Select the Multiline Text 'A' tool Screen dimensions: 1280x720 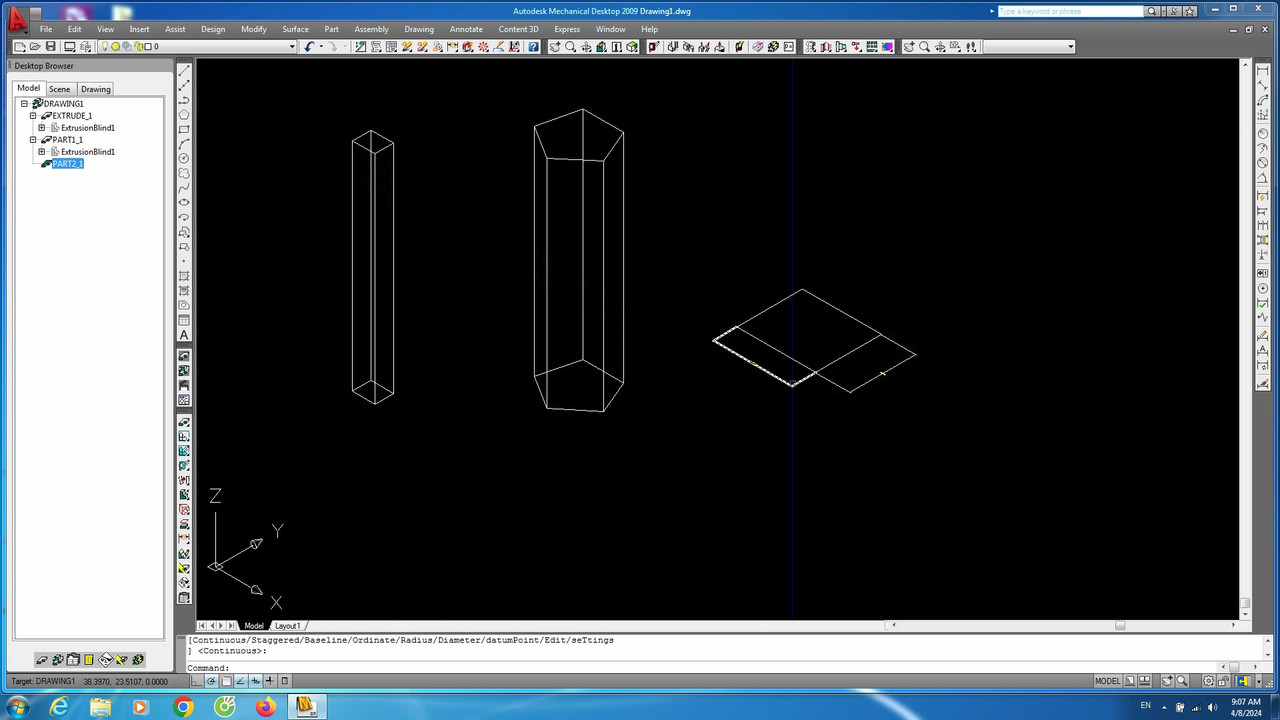click(184, 335)
